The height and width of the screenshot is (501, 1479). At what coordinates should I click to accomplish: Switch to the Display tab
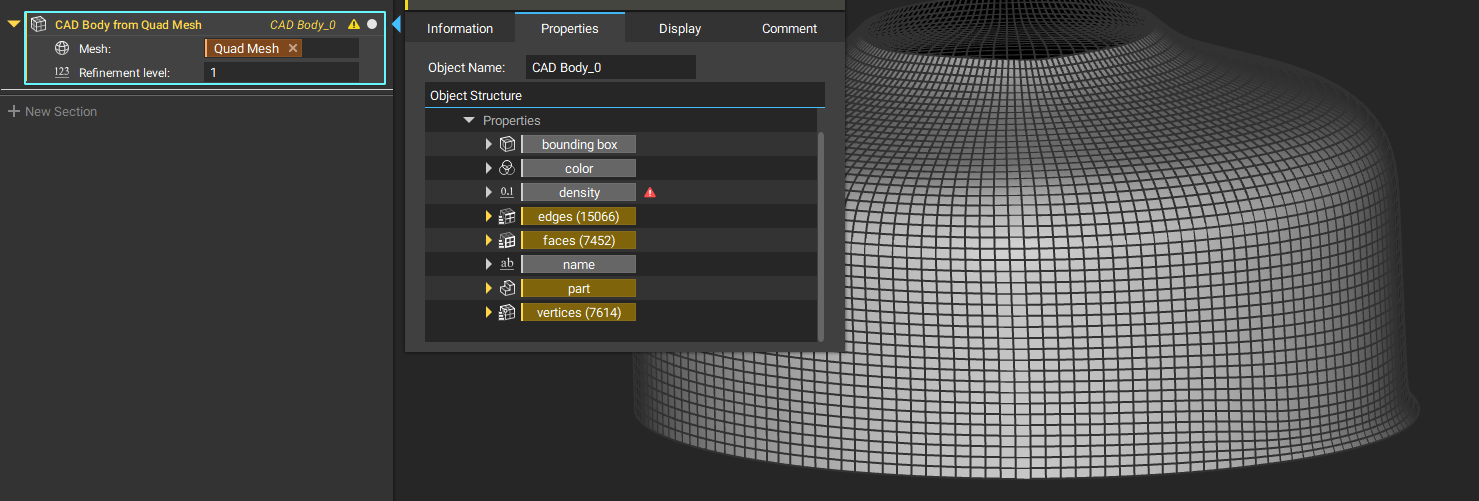[x=680, y=28]
